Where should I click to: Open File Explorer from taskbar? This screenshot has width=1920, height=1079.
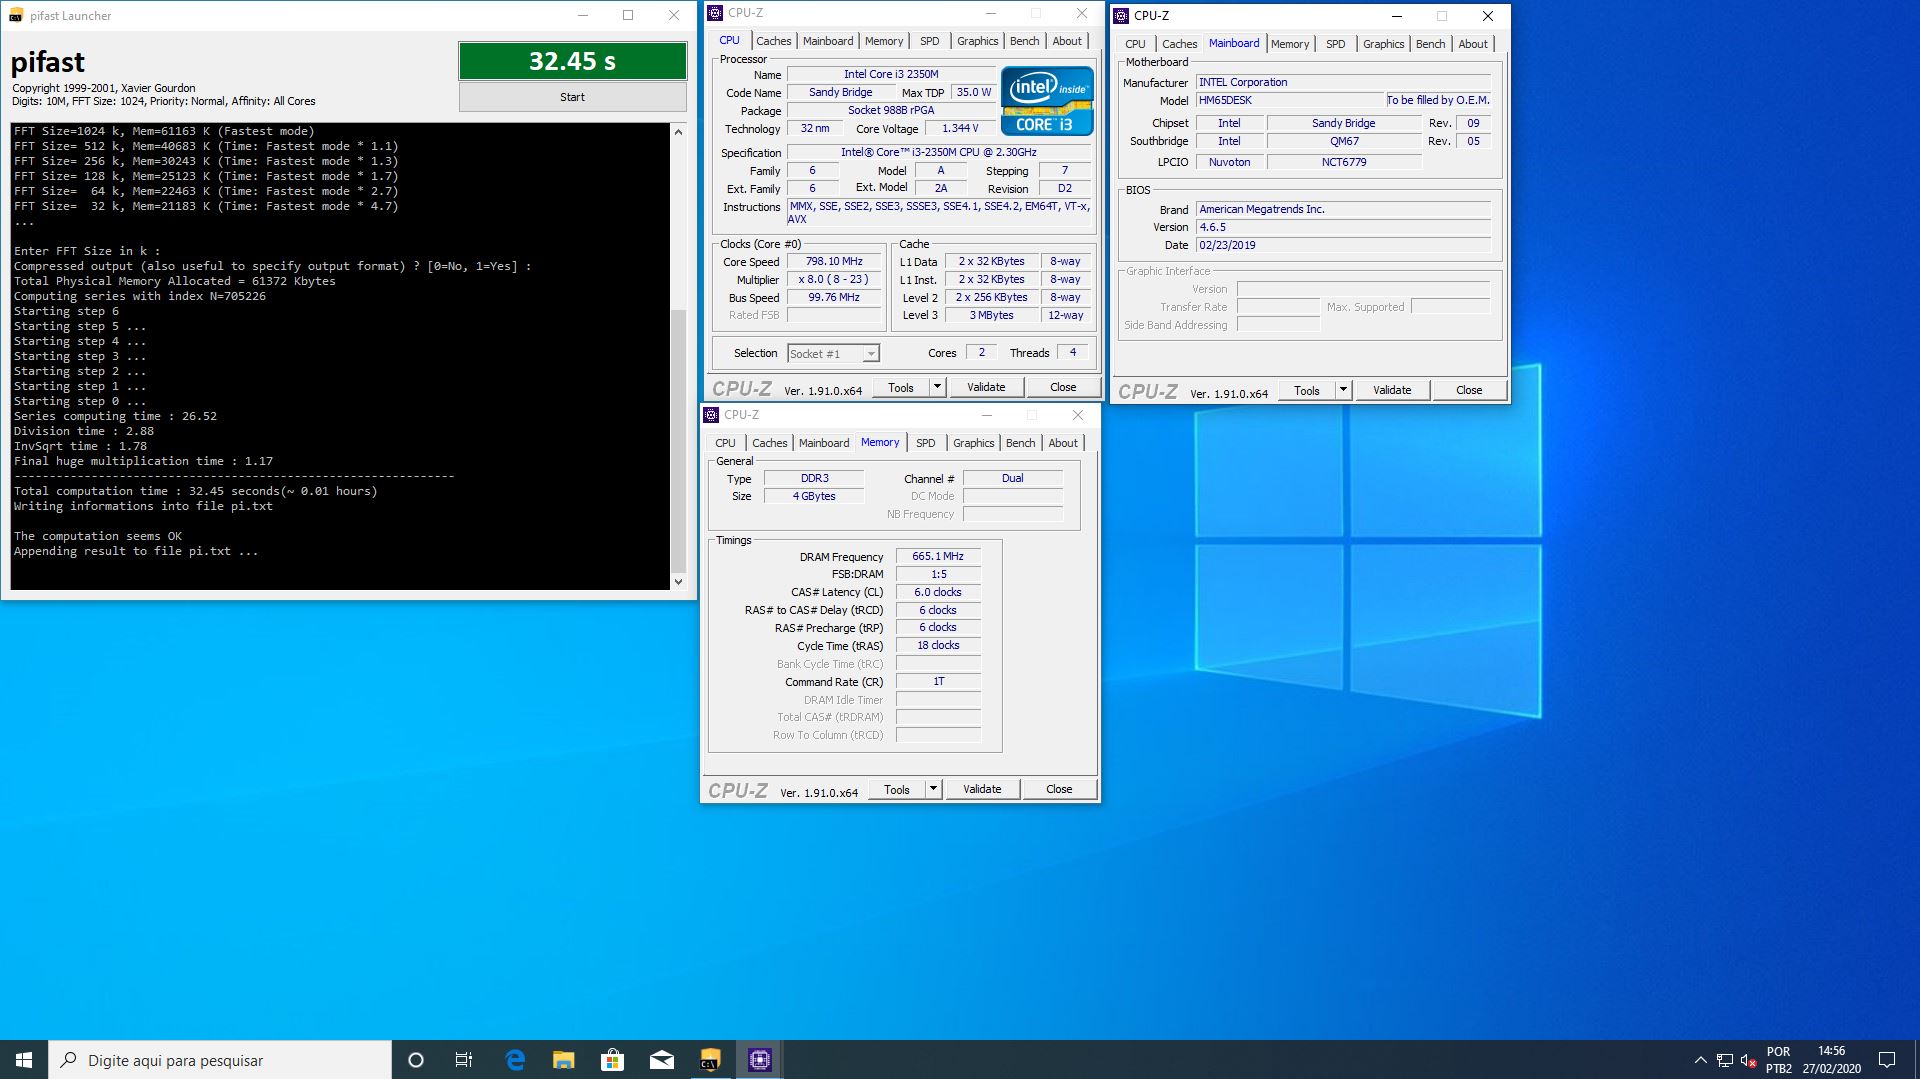[x=563, y=1060]
